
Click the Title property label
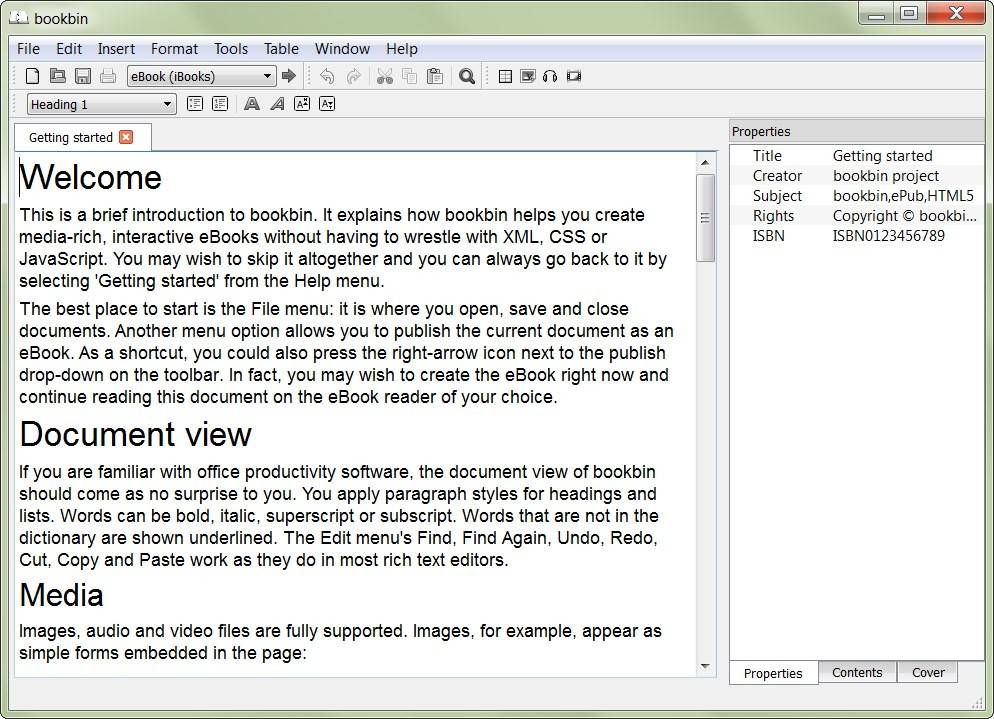coord(767,156)
